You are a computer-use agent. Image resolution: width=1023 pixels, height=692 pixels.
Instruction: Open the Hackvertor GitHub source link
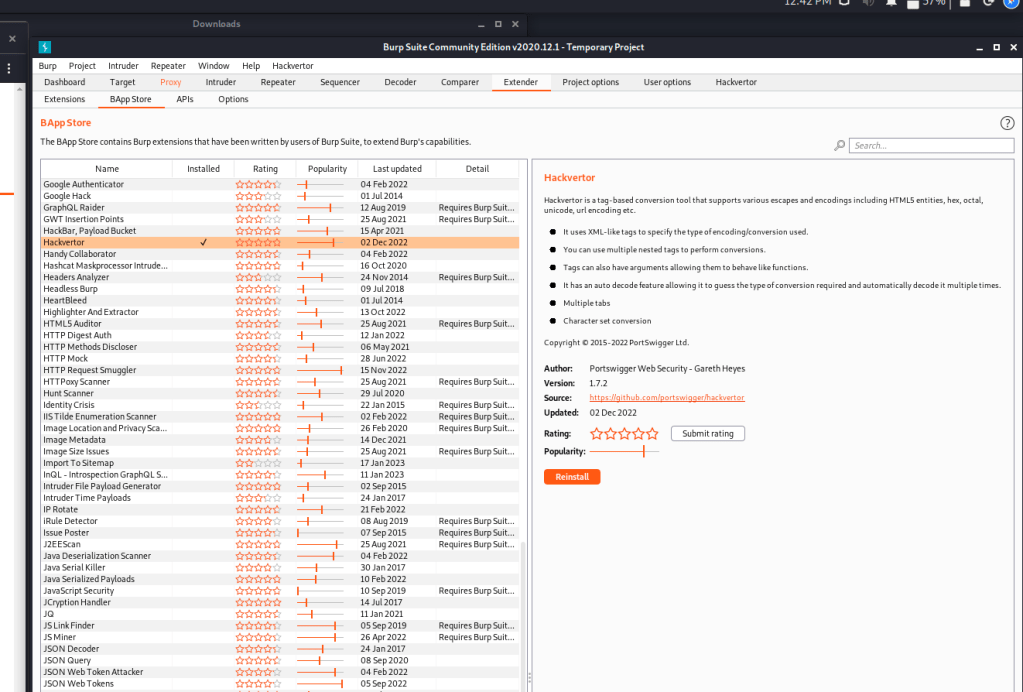pos(667,397)
